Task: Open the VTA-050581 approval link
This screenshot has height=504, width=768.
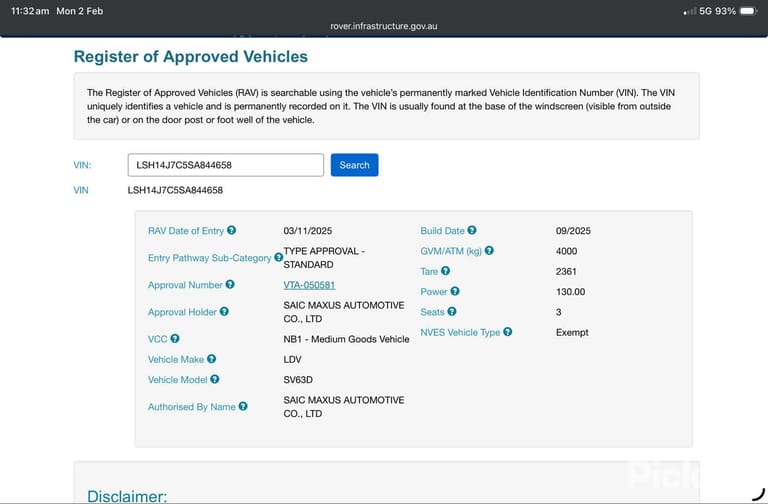Action: 309,285
